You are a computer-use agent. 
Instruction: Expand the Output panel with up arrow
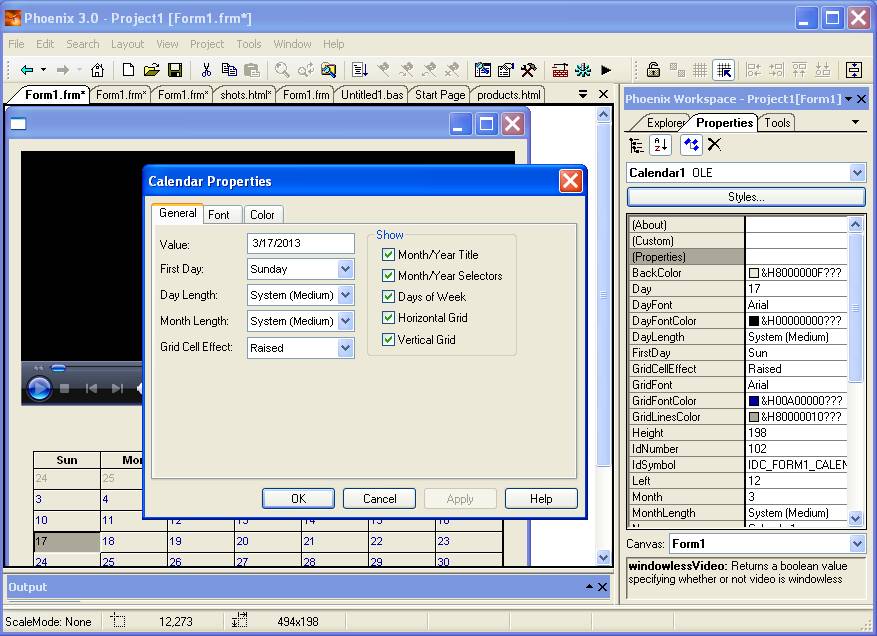(x=590, y=586)
